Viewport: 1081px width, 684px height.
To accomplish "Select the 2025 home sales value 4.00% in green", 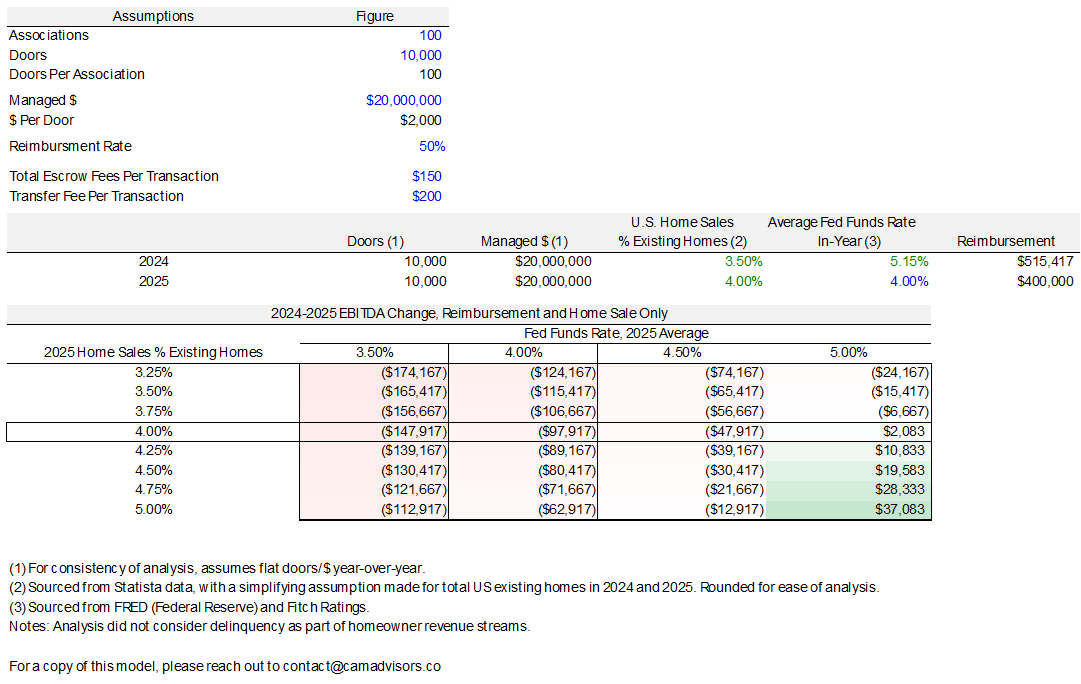I will click(743, 281).
